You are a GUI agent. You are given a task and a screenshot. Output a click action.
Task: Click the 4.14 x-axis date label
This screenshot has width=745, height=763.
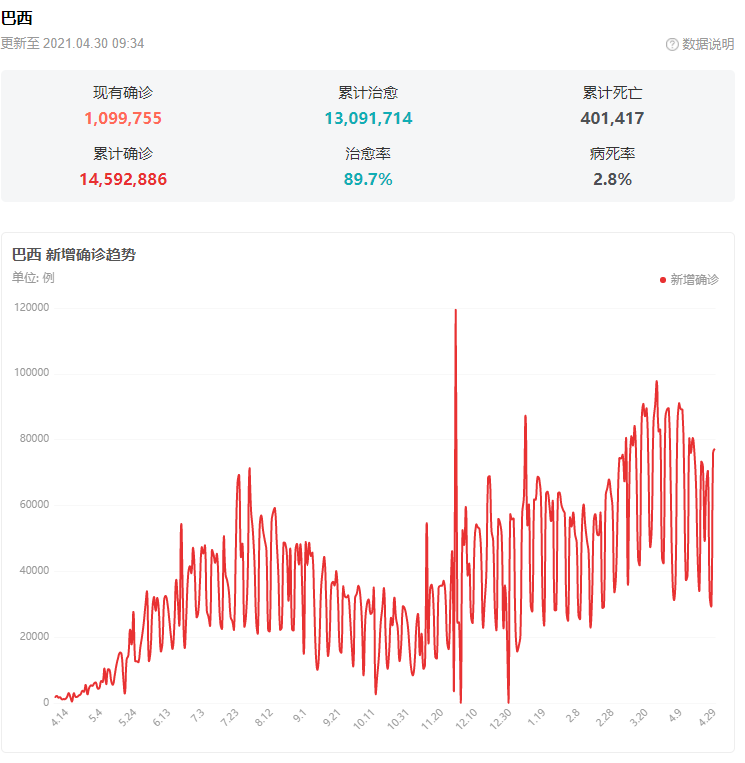pyautogui.click(x=60, y=718)
